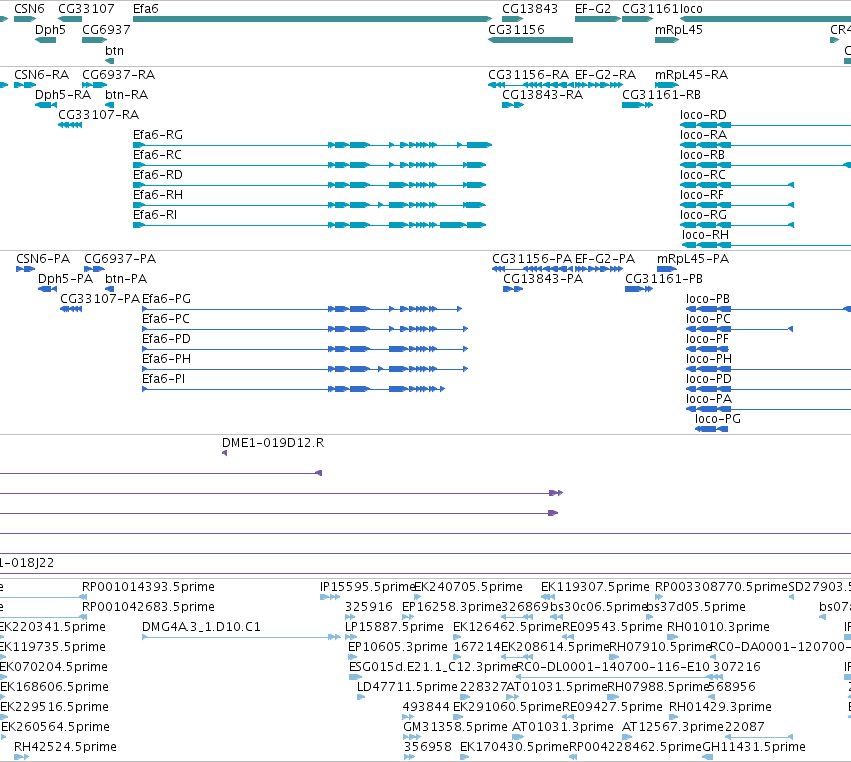Click the Efa6-RG transcript label
The height and width of the screenshot is (762, 851).
pos(158,135)
